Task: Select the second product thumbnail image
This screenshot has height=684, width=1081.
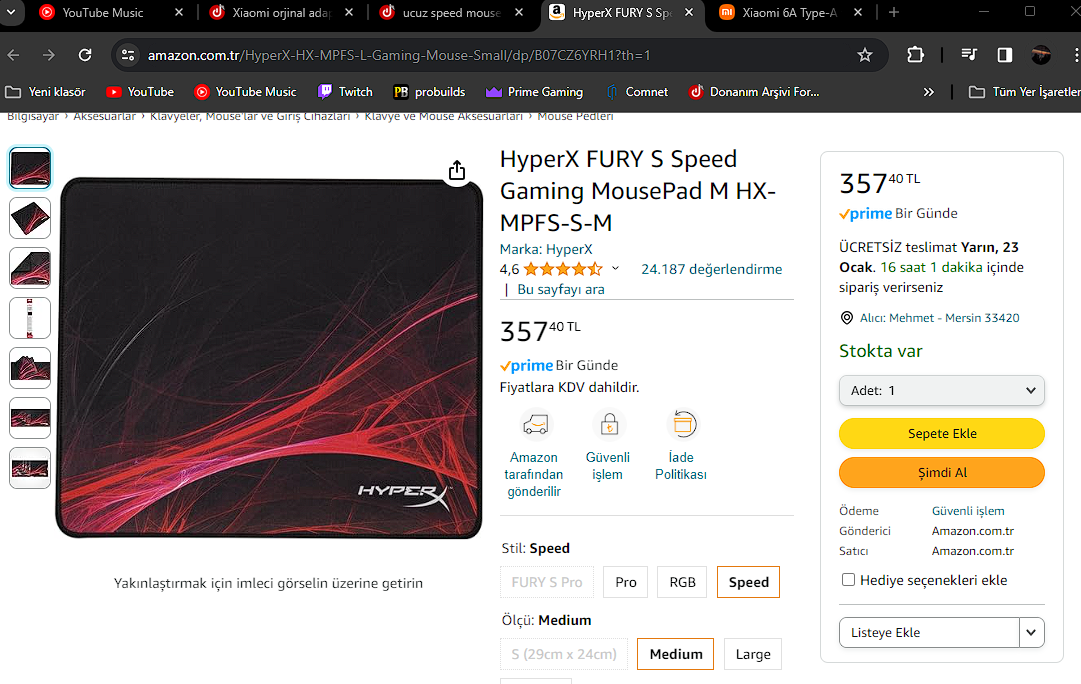Action: (30, 218)
